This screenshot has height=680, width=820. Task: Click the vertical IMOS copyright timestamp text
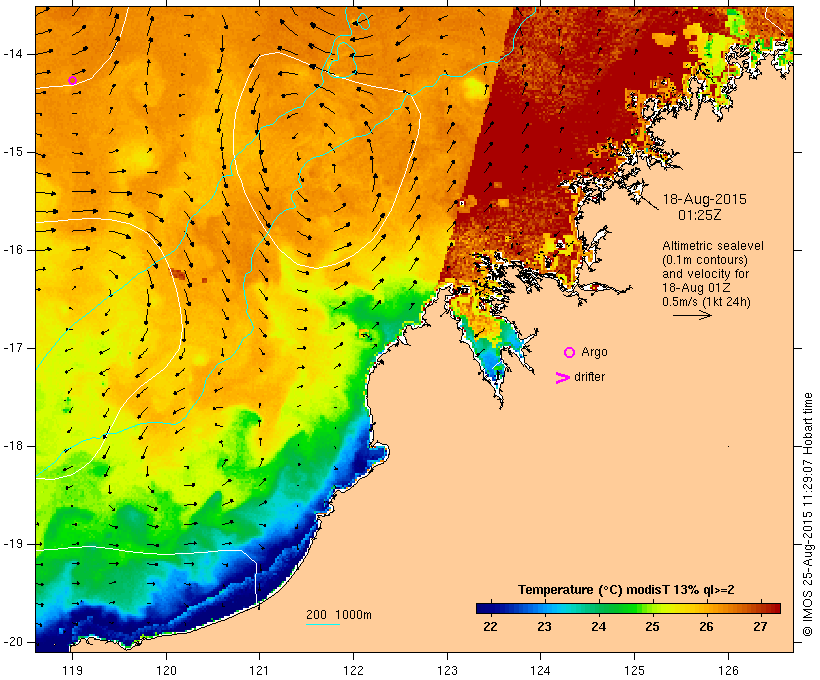[808, 514]
